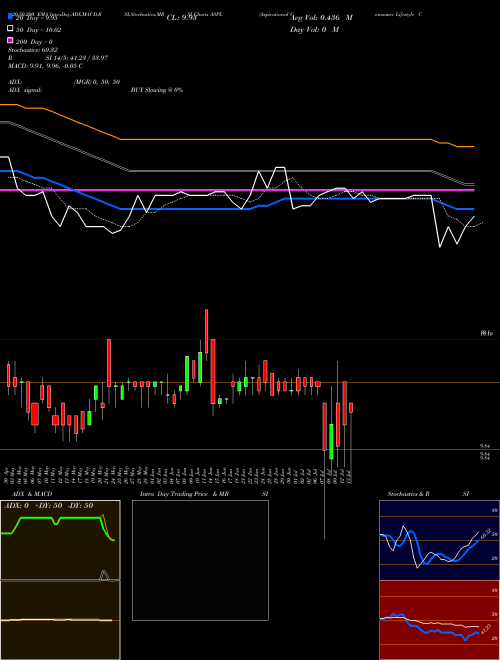
Task: Click the 41.23 label on the RSI line
Action: (484, 630)
